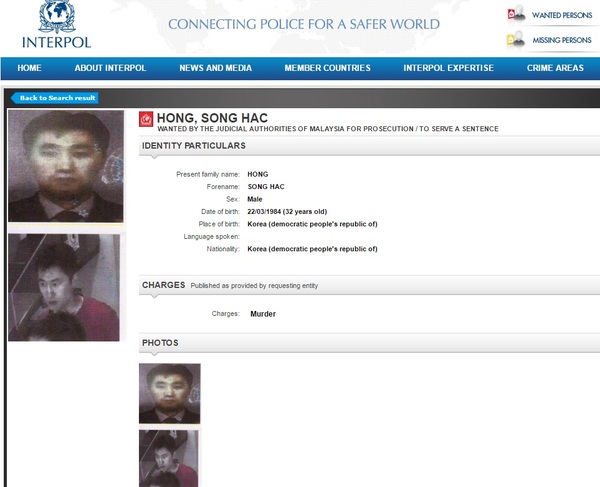Collapse the Photos section header
The image size is (600, 487).
pyautogui.click(x=160, y=342)
